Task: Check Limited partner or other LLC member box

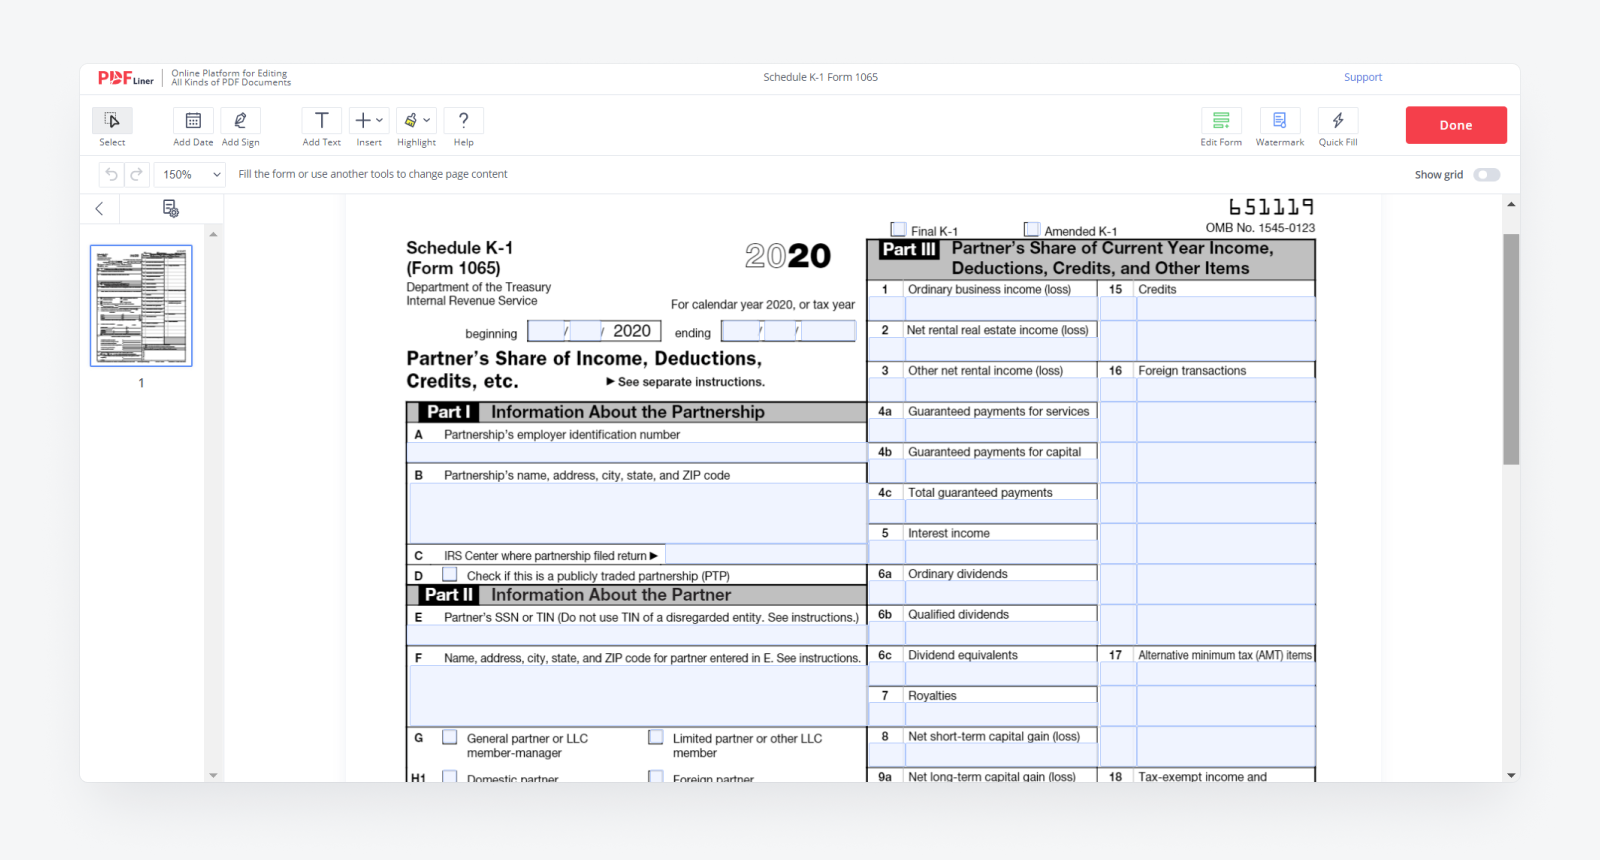Action: click(656, 737)
